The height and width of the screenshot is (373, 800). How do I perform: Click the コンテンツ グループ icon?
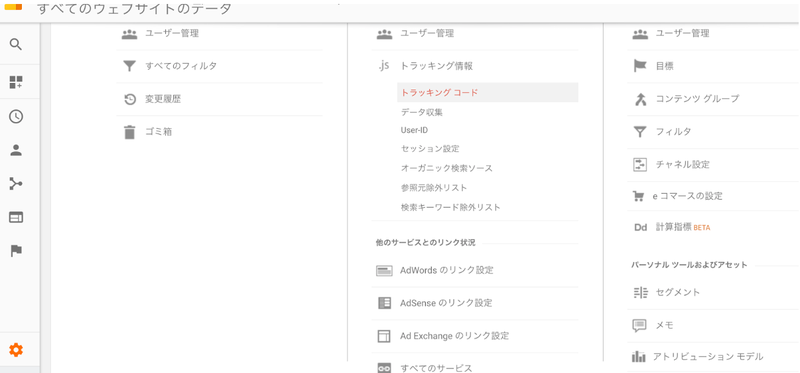tap(640, 99)
